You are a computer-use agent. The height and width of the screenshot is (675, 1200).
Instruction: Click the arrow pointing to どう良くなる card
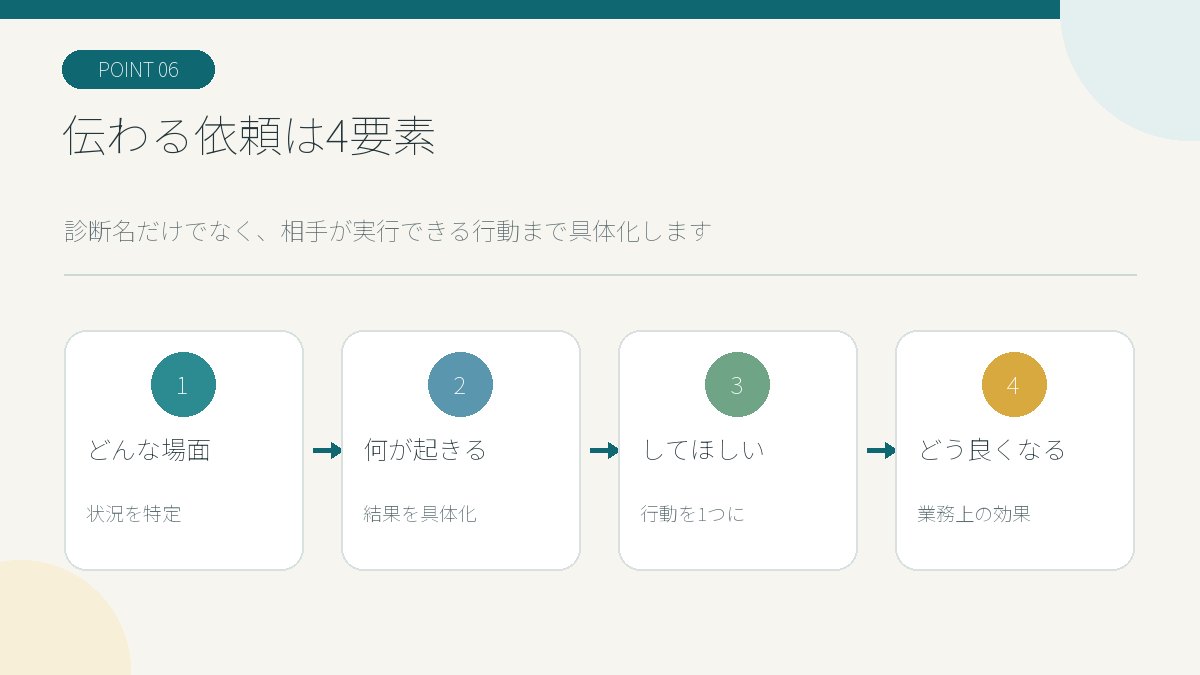(881, 451)
